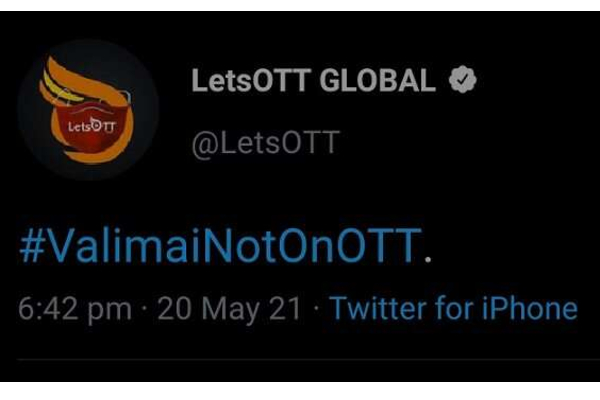Click the @LetsOTT handle
The height and width of the screenshot is (400, 600).
pos(265,143)
